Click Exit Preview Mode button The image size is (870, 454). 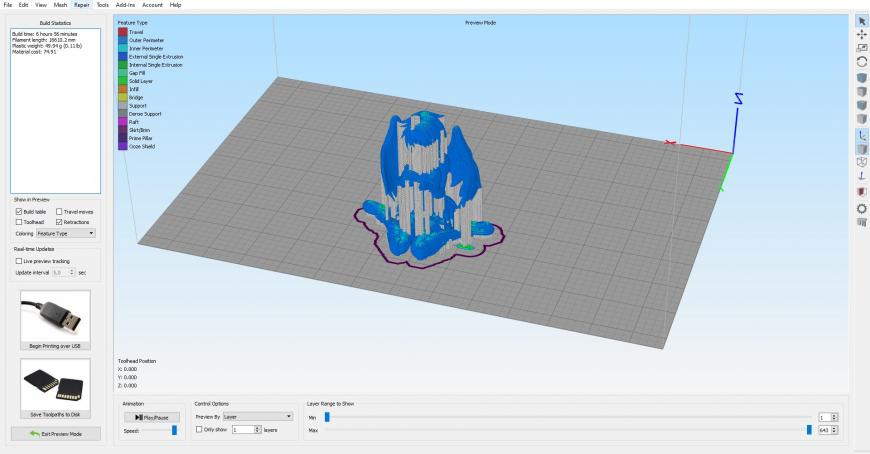click(55, 433)
